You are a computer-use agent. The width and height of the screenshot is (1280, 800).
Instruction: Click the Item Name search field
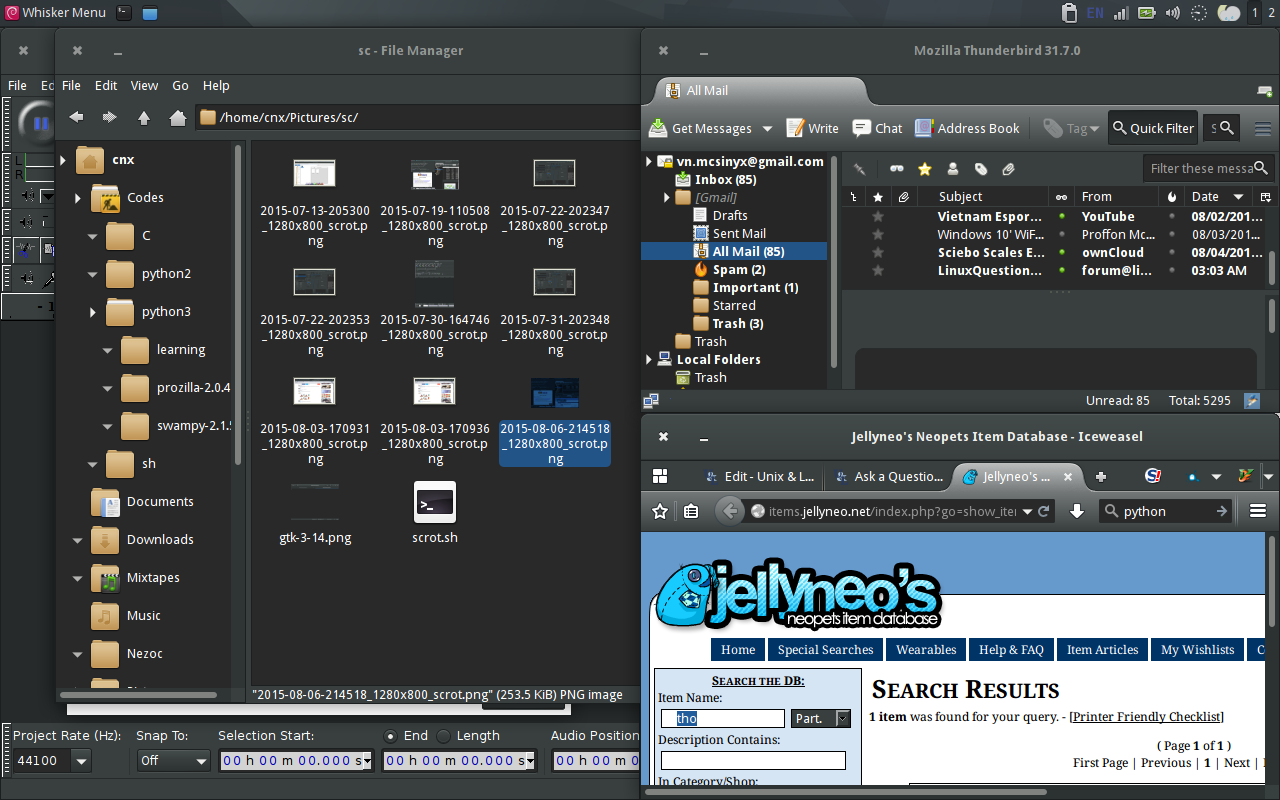[723, 718]
